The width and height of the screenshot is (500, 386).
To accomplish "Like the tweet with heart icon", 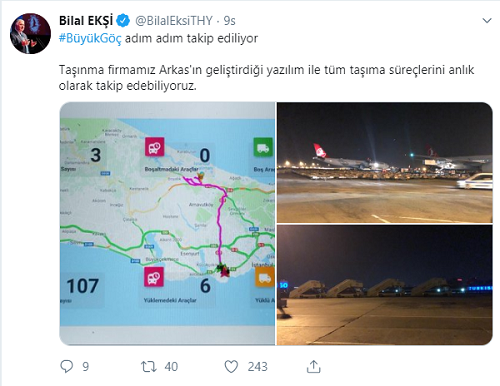I will (231, 366).
